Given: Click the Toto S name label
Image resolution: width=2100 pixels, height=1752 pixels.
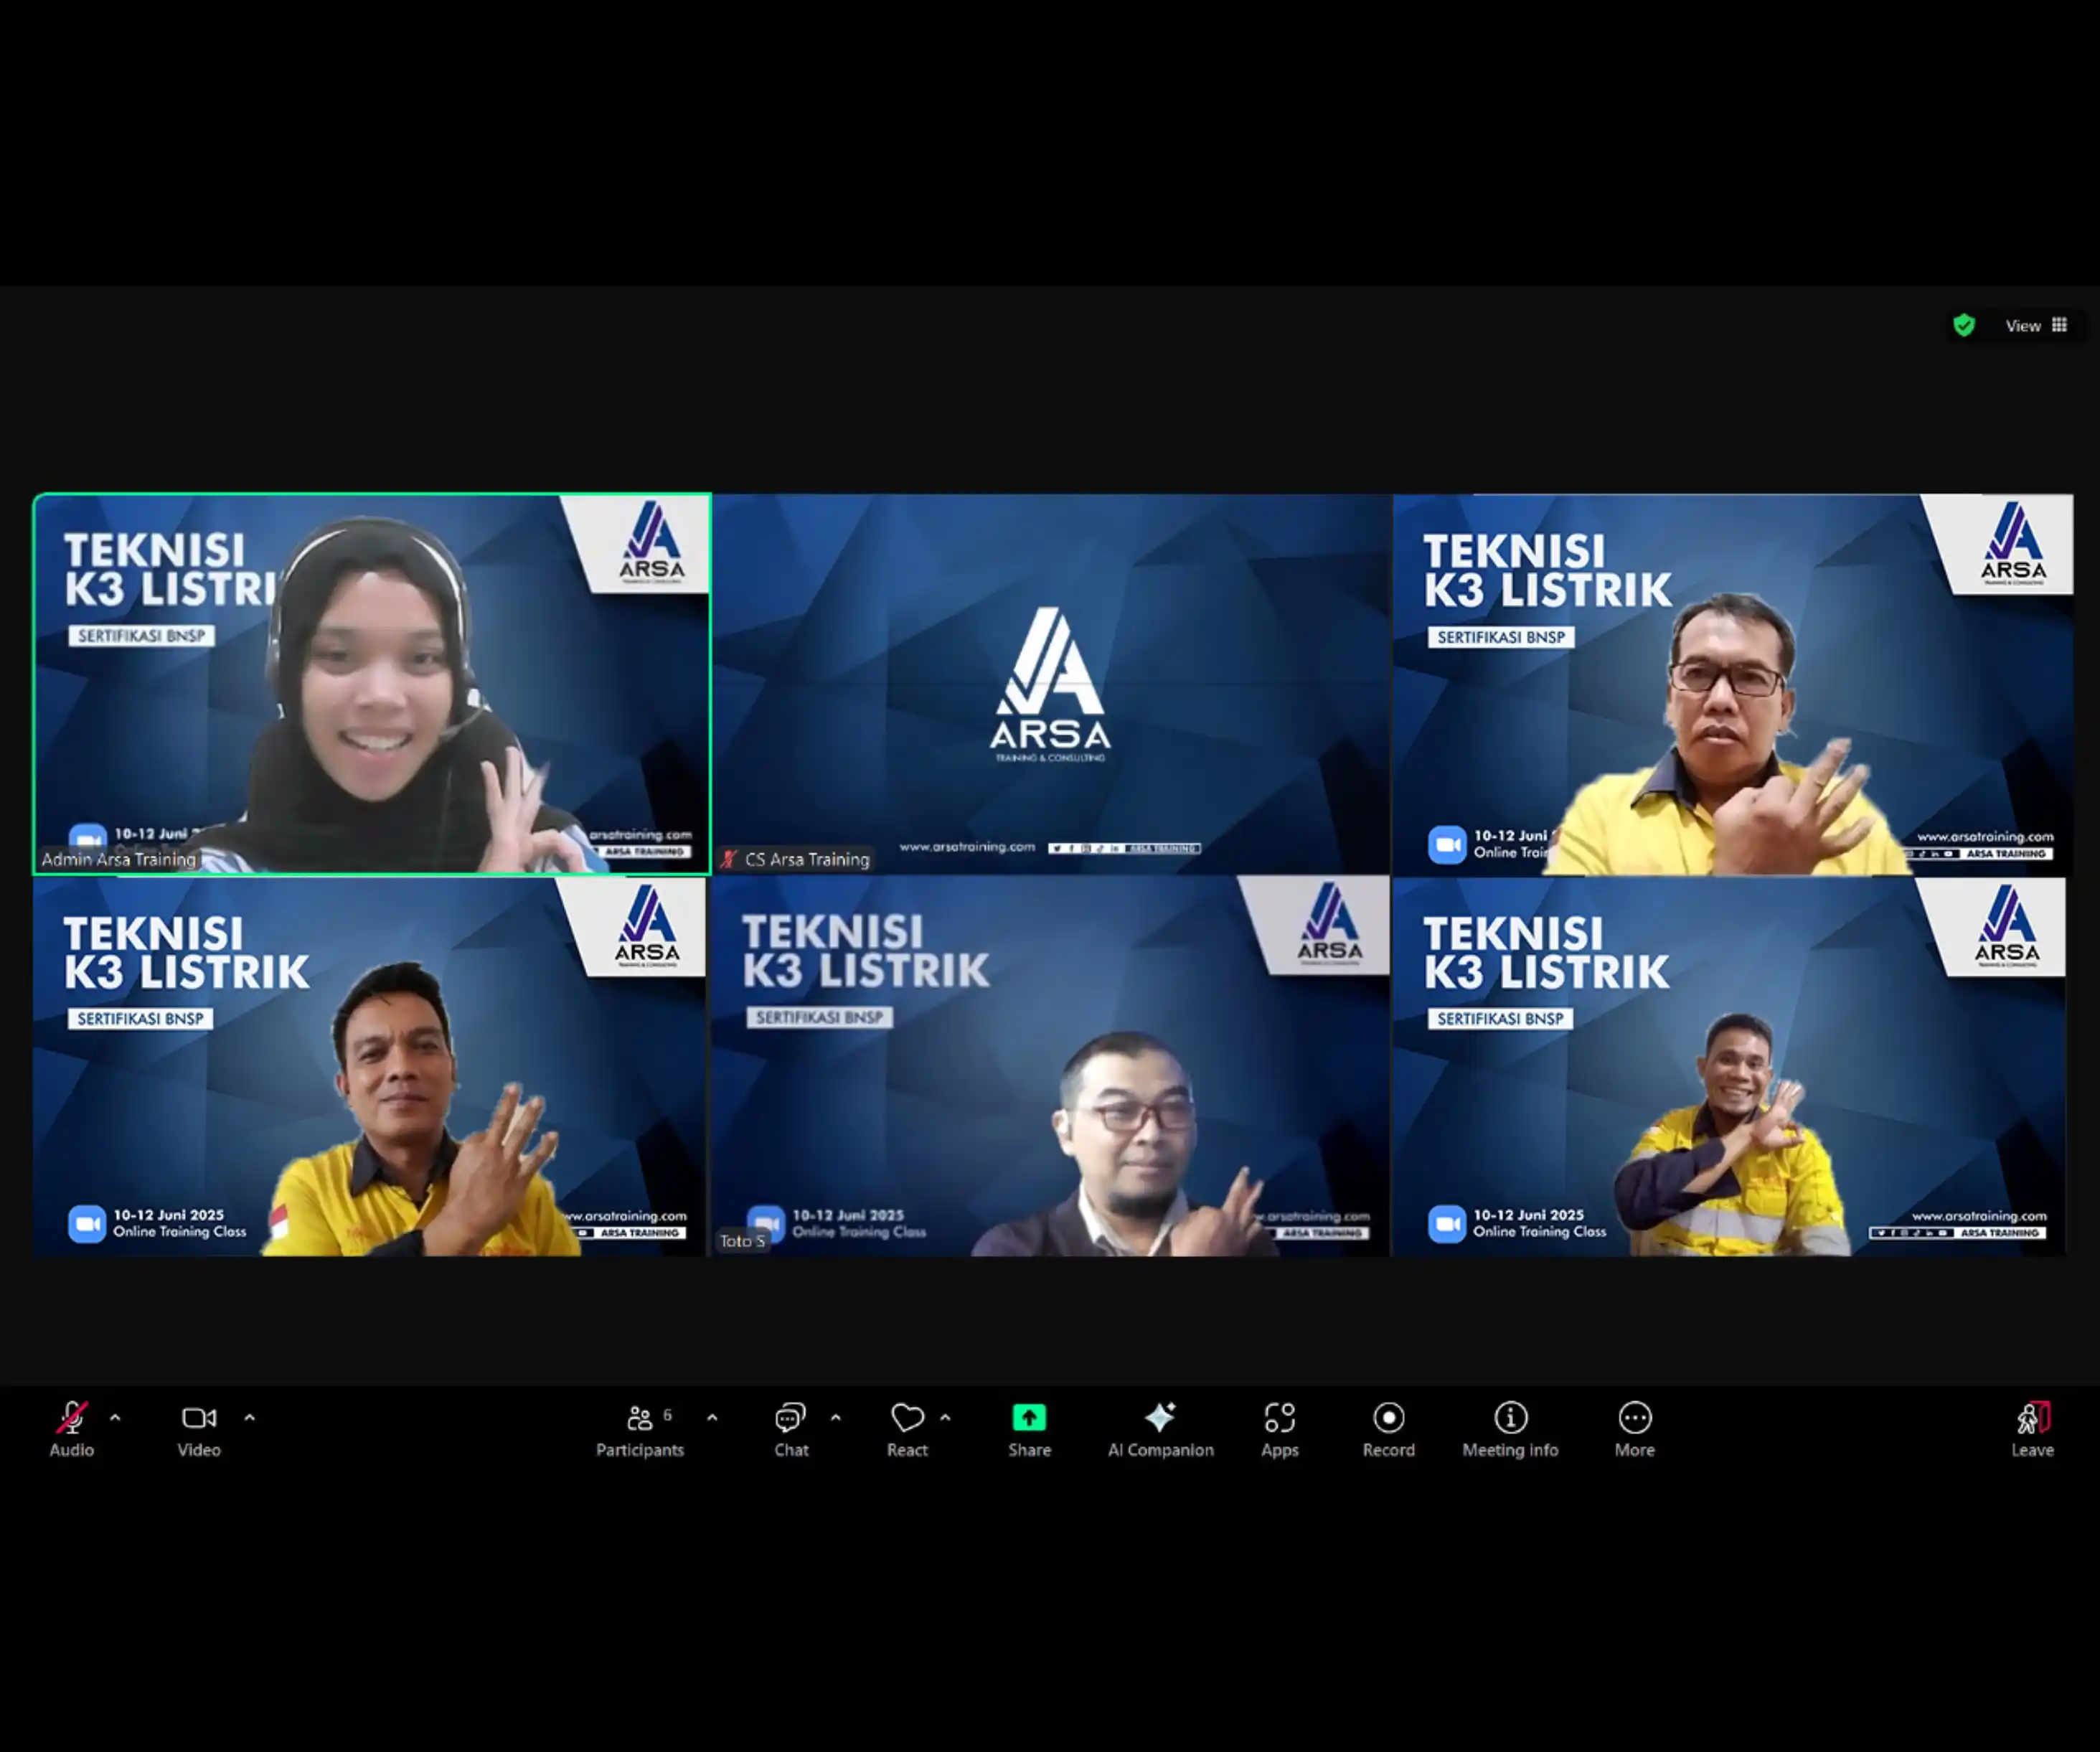Looking at the screenshot, I should pos(742,1241).
